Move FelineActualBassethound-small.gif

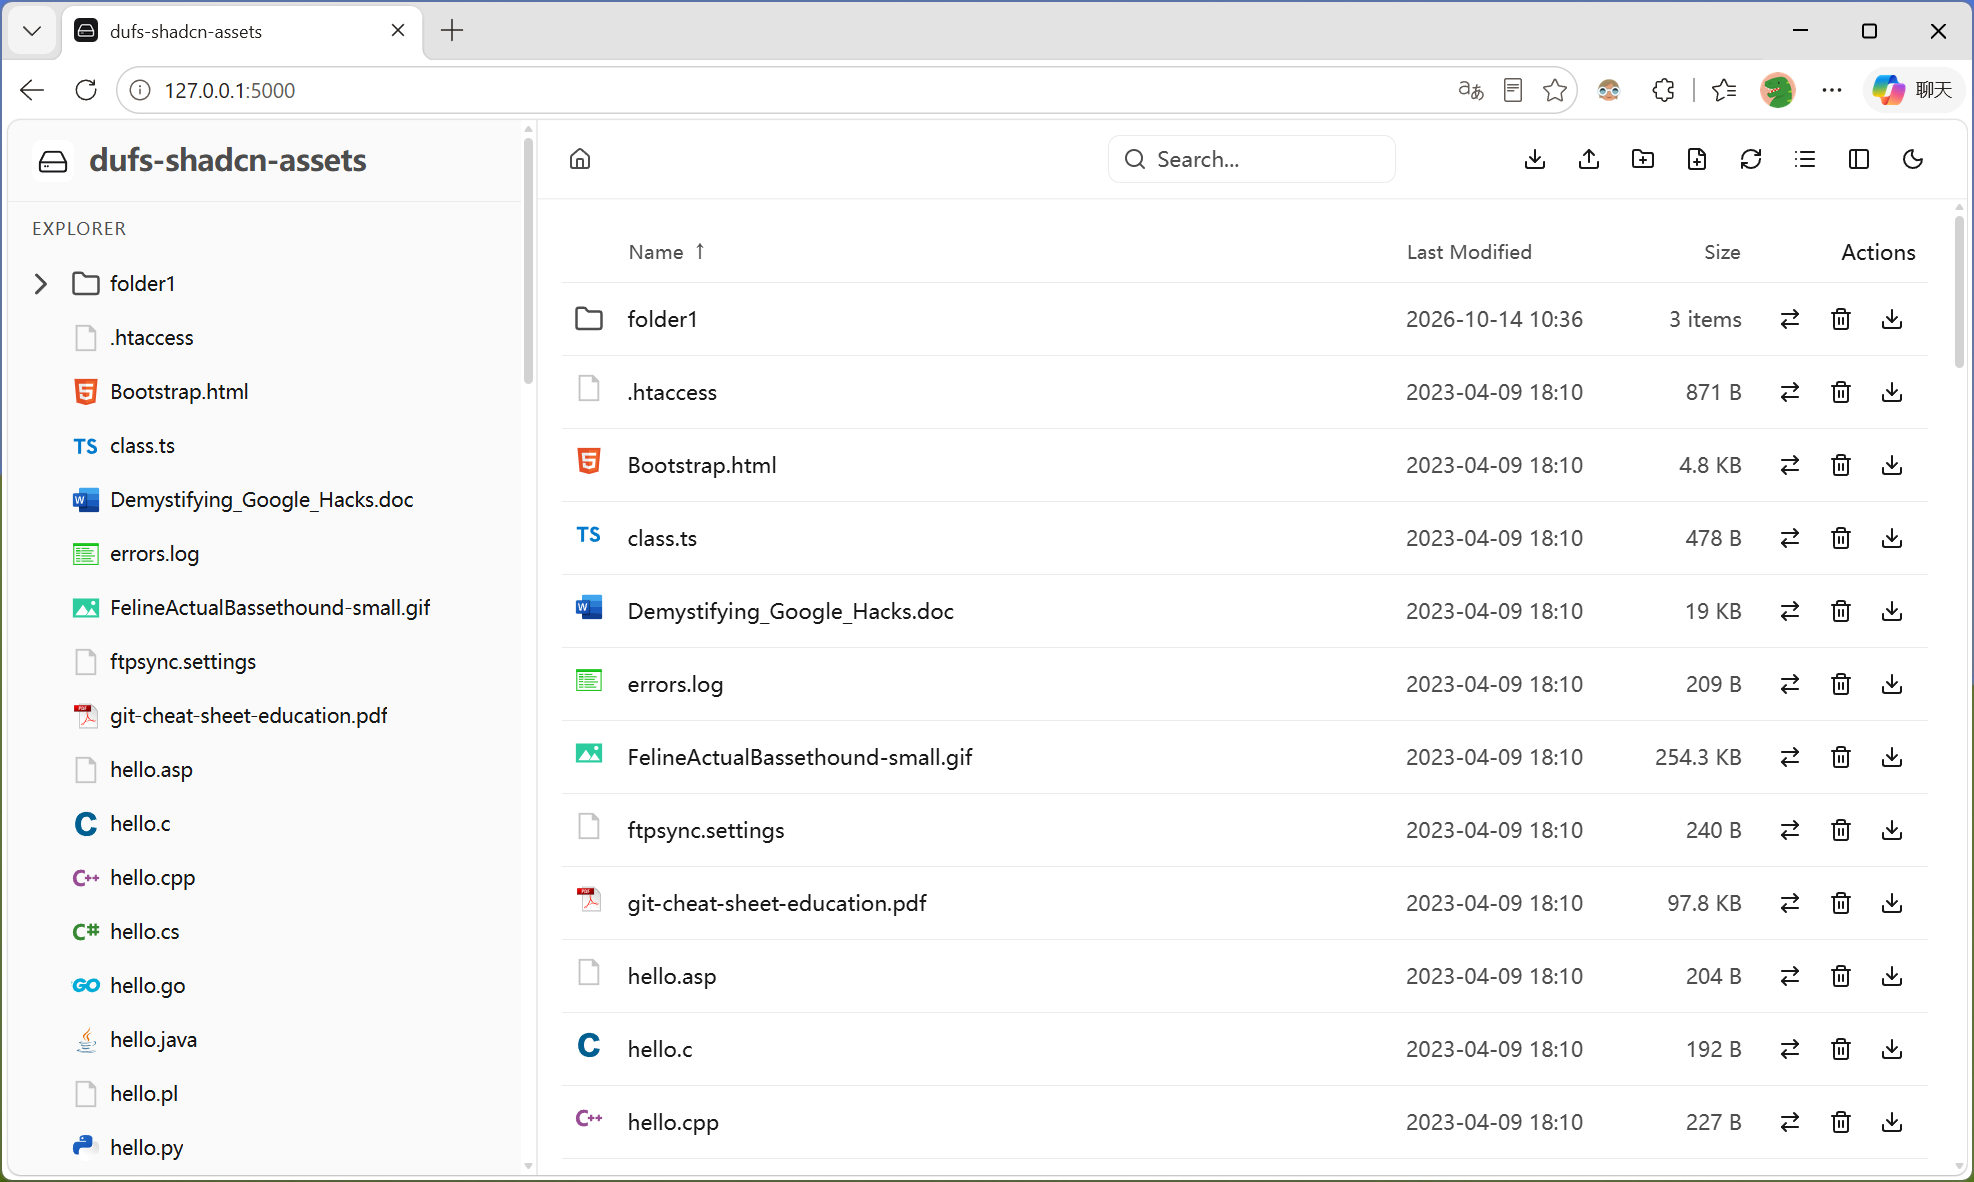click(x=1790, y=757)
